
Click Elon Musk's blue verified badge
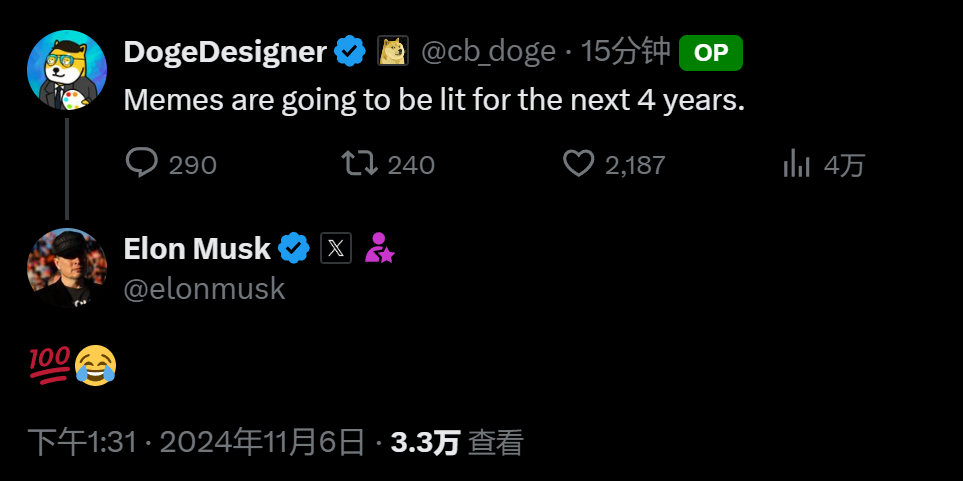293,248
